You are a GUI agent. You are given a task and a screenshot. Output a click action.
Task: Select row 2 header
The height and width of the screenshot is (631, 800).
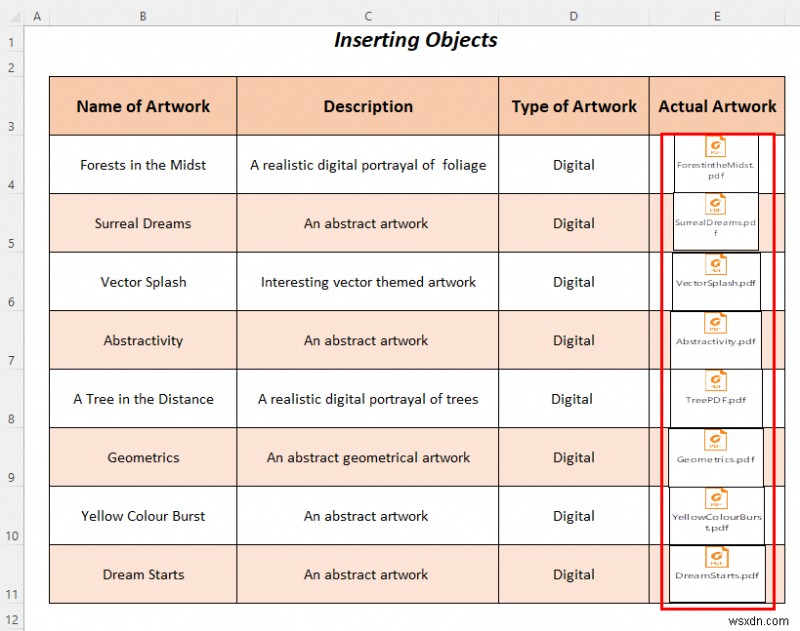(x=12, y=66)
